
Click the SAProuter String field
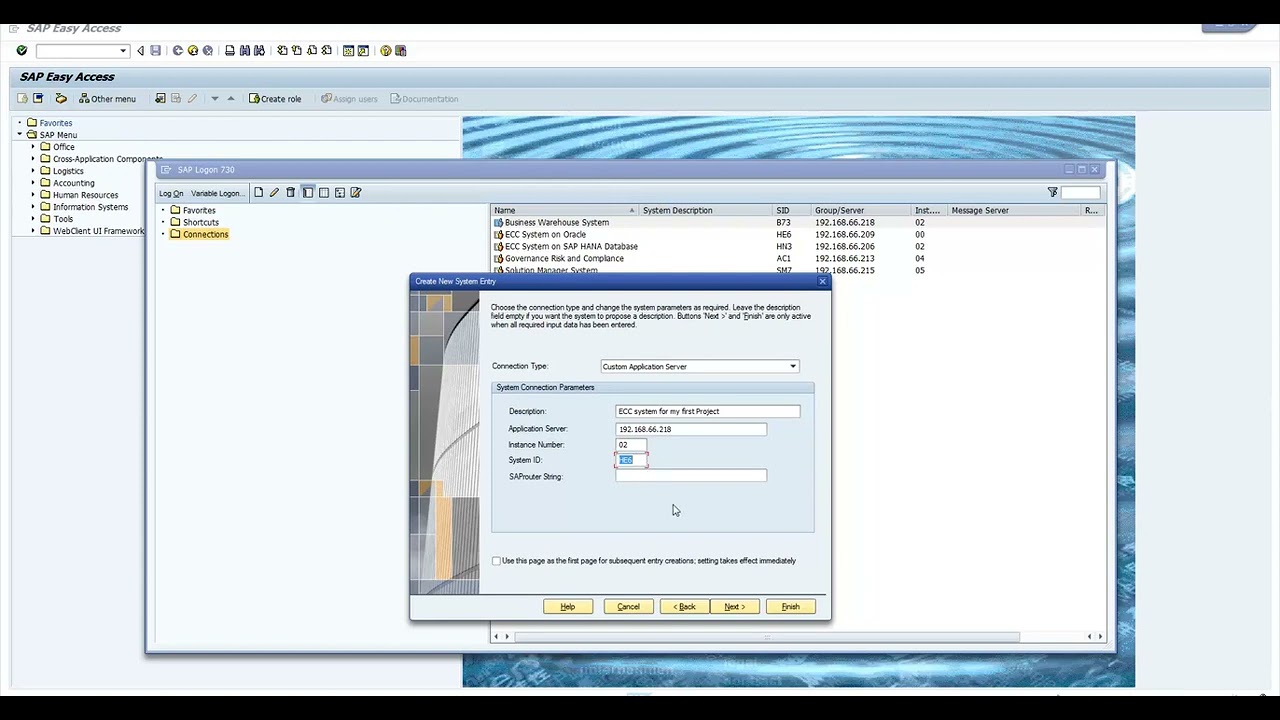tap(691, 476)
